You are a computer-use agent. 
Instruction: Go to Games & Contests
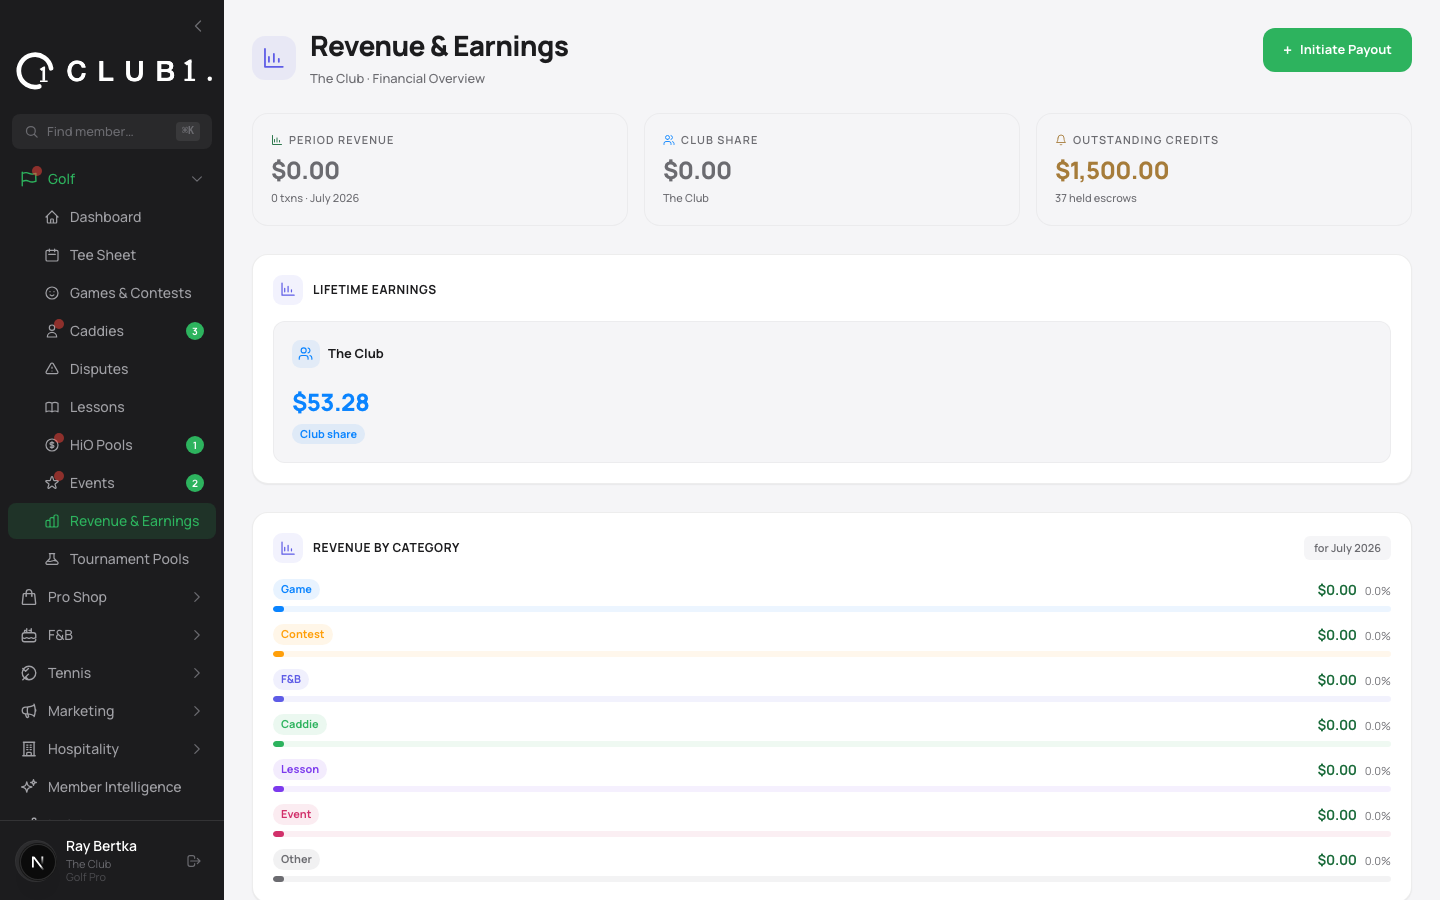tap(112, 293)
